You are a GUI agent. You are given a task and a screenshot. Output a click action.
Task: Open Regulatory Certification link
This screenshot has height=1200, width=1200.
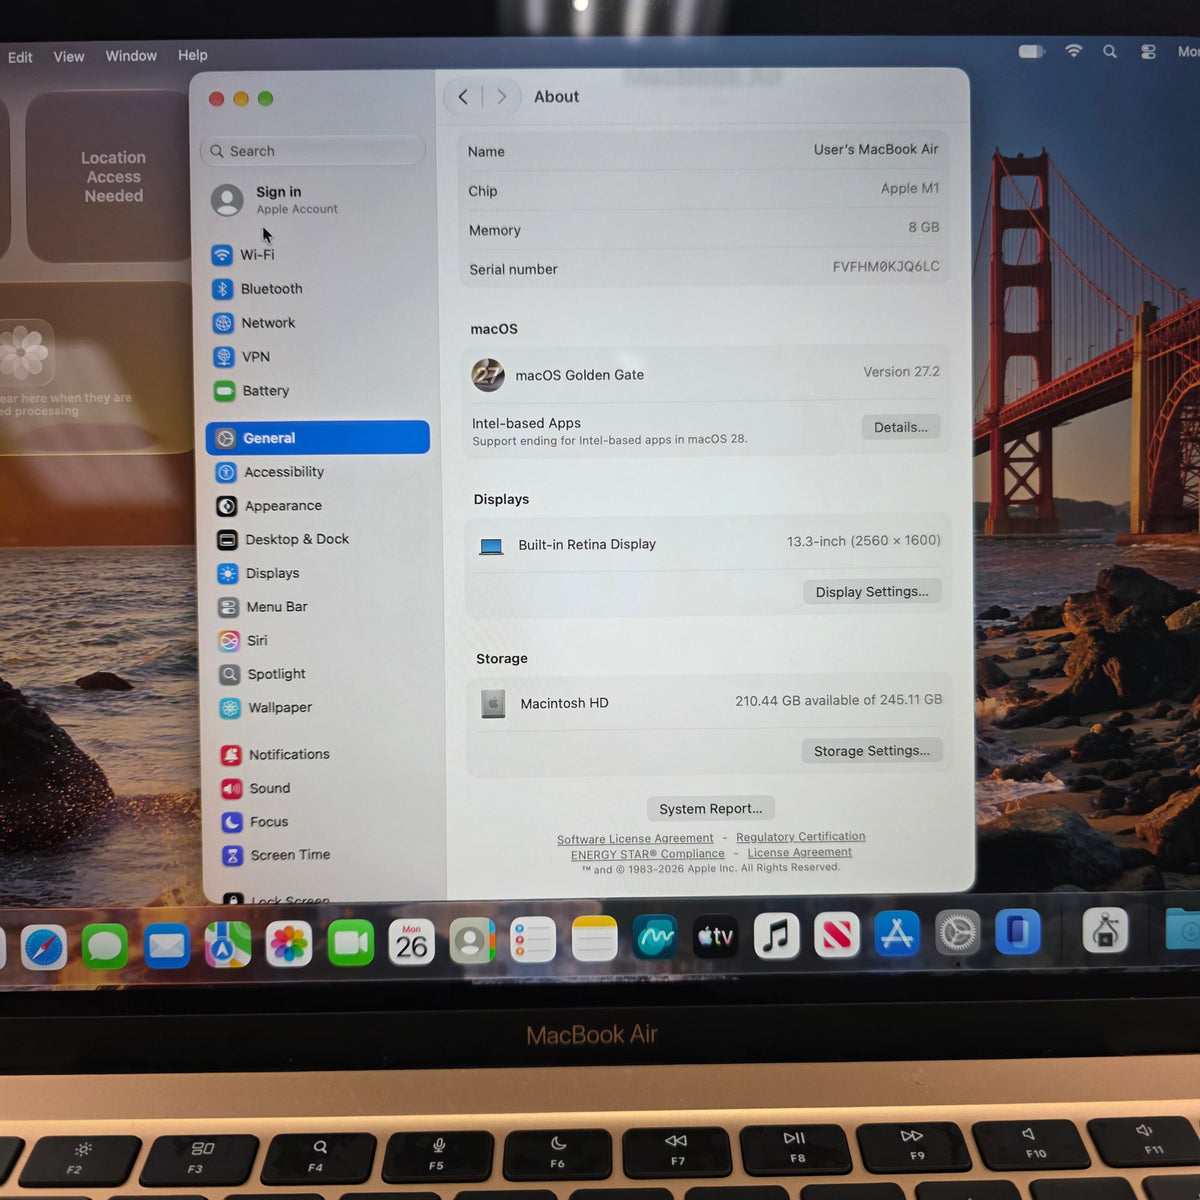(801, 837)
